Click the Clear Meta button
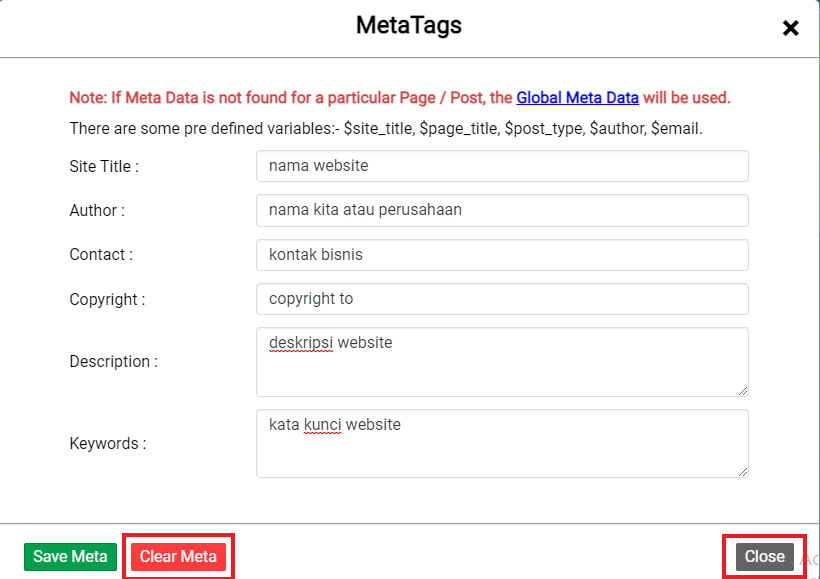Screen dimensions: 820x579 point(178,556)
